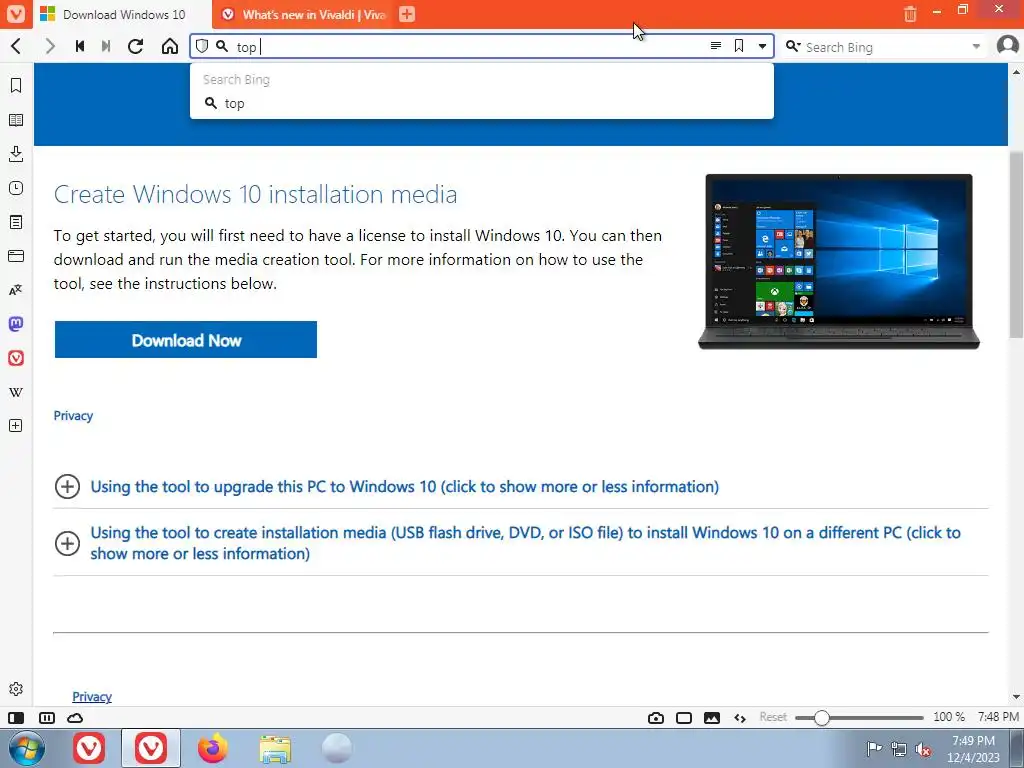Image resolution: width=1024 pixels, height=768 pixels.
Task: Toggle images and animations icon
Action: pos(712,718)
